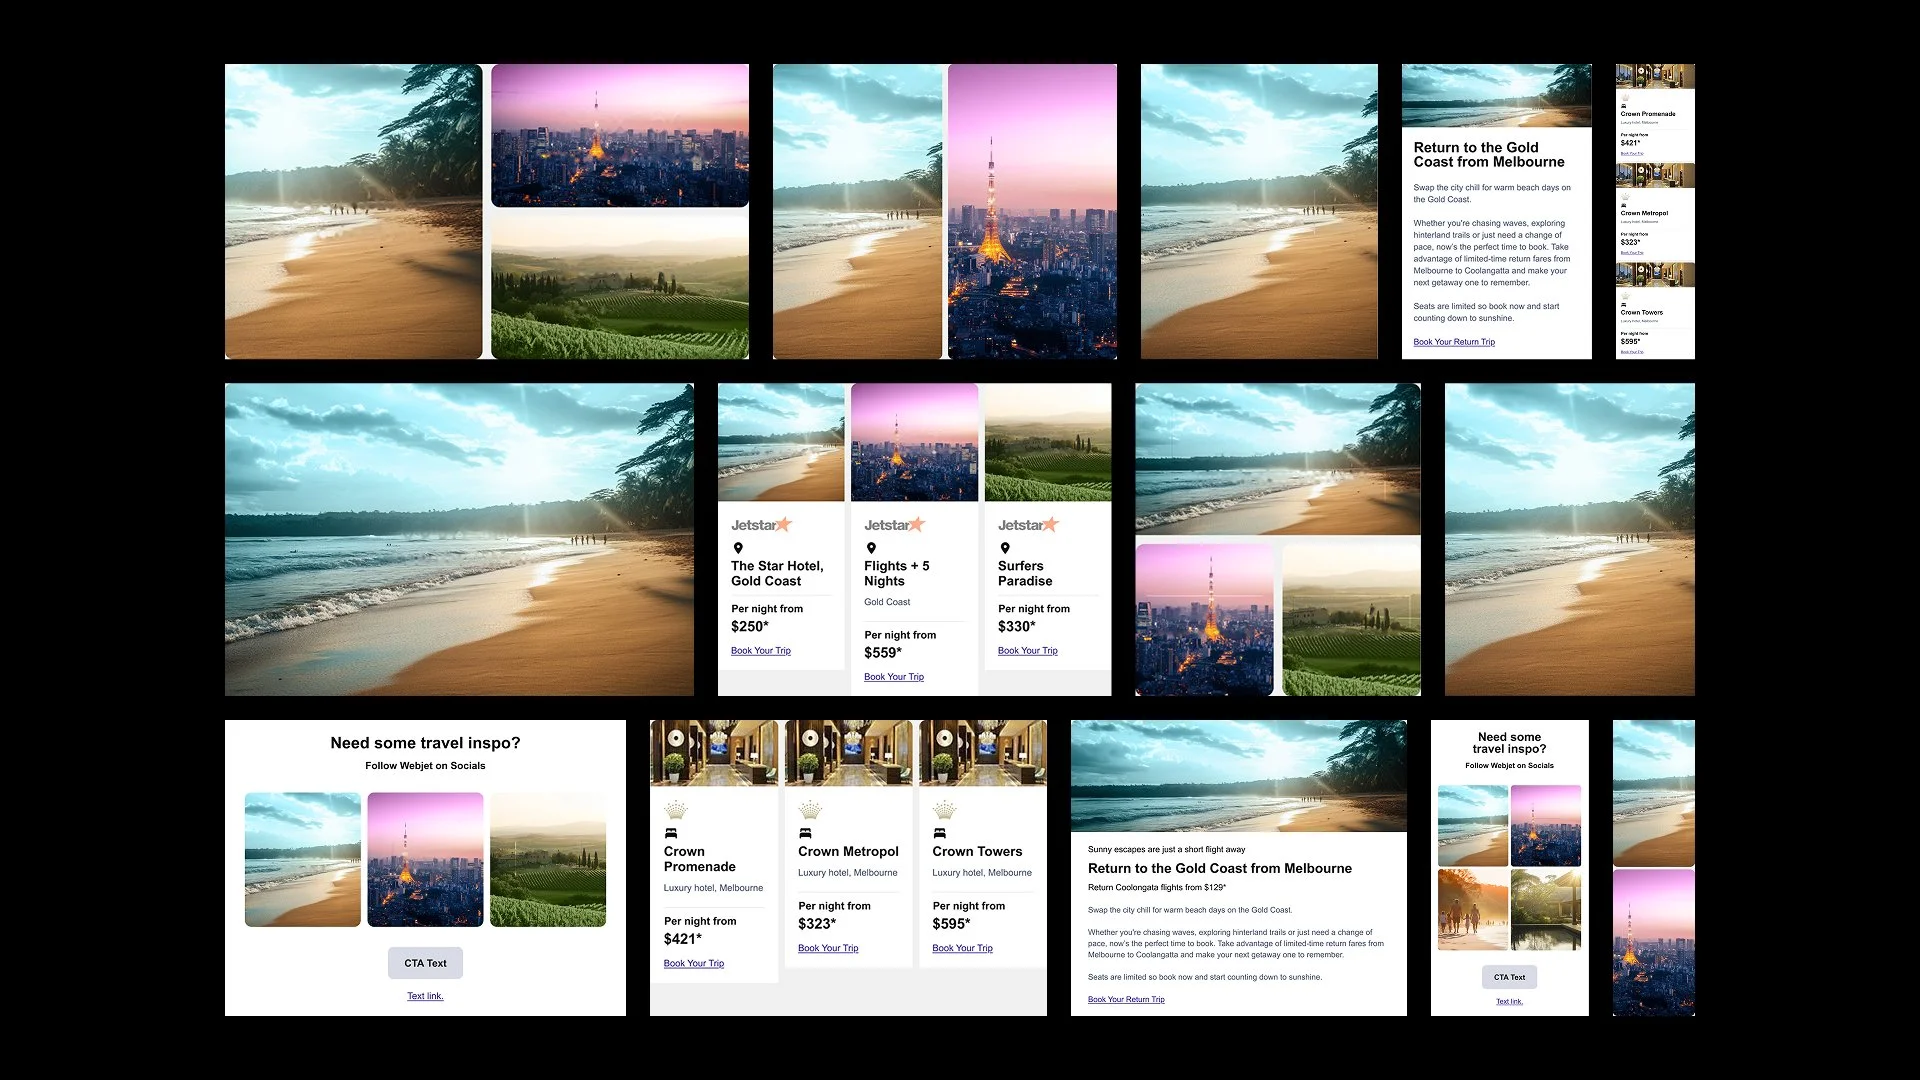1920x1080 pixels.
Task: Select Tokyo tower thumbnail in the wide travel inspo card
Action: pyautogui.click(x=425, y=860)
